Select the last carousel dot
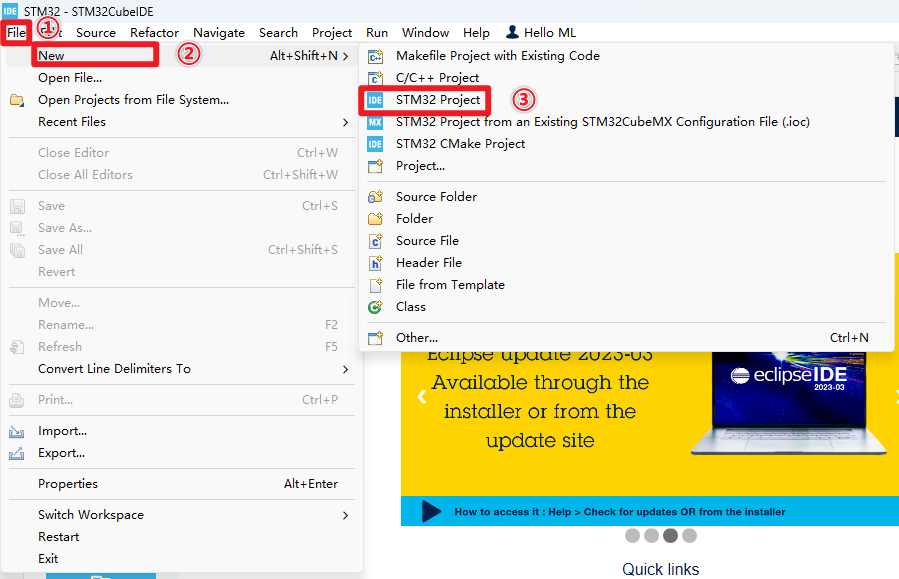 689,535
